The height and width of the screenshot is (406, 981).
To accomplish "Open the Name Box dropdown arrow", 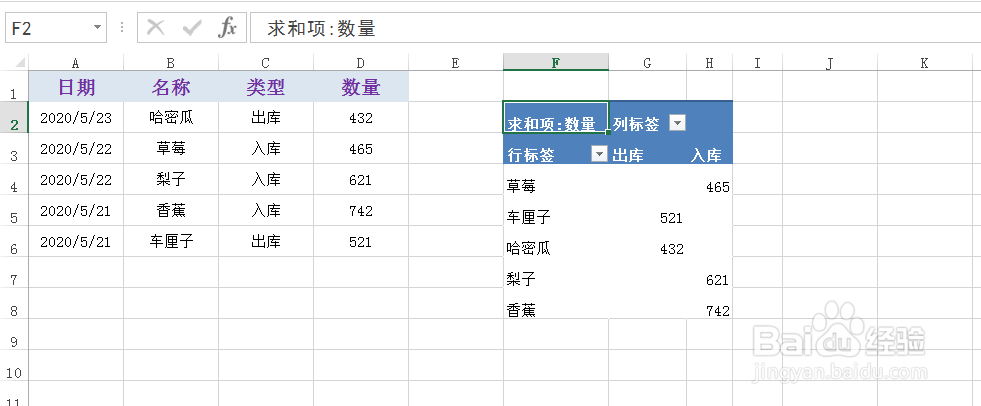I will click(x=97, y=28).
